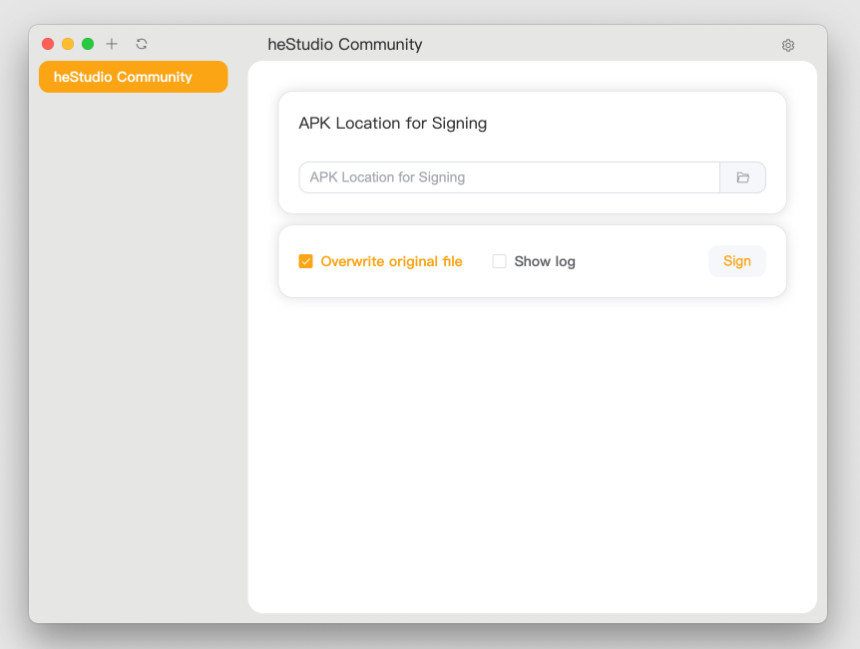Uncheck the Overwrite original file checkbox
Screen dimensions: 860x649
(x=306, y=262)
